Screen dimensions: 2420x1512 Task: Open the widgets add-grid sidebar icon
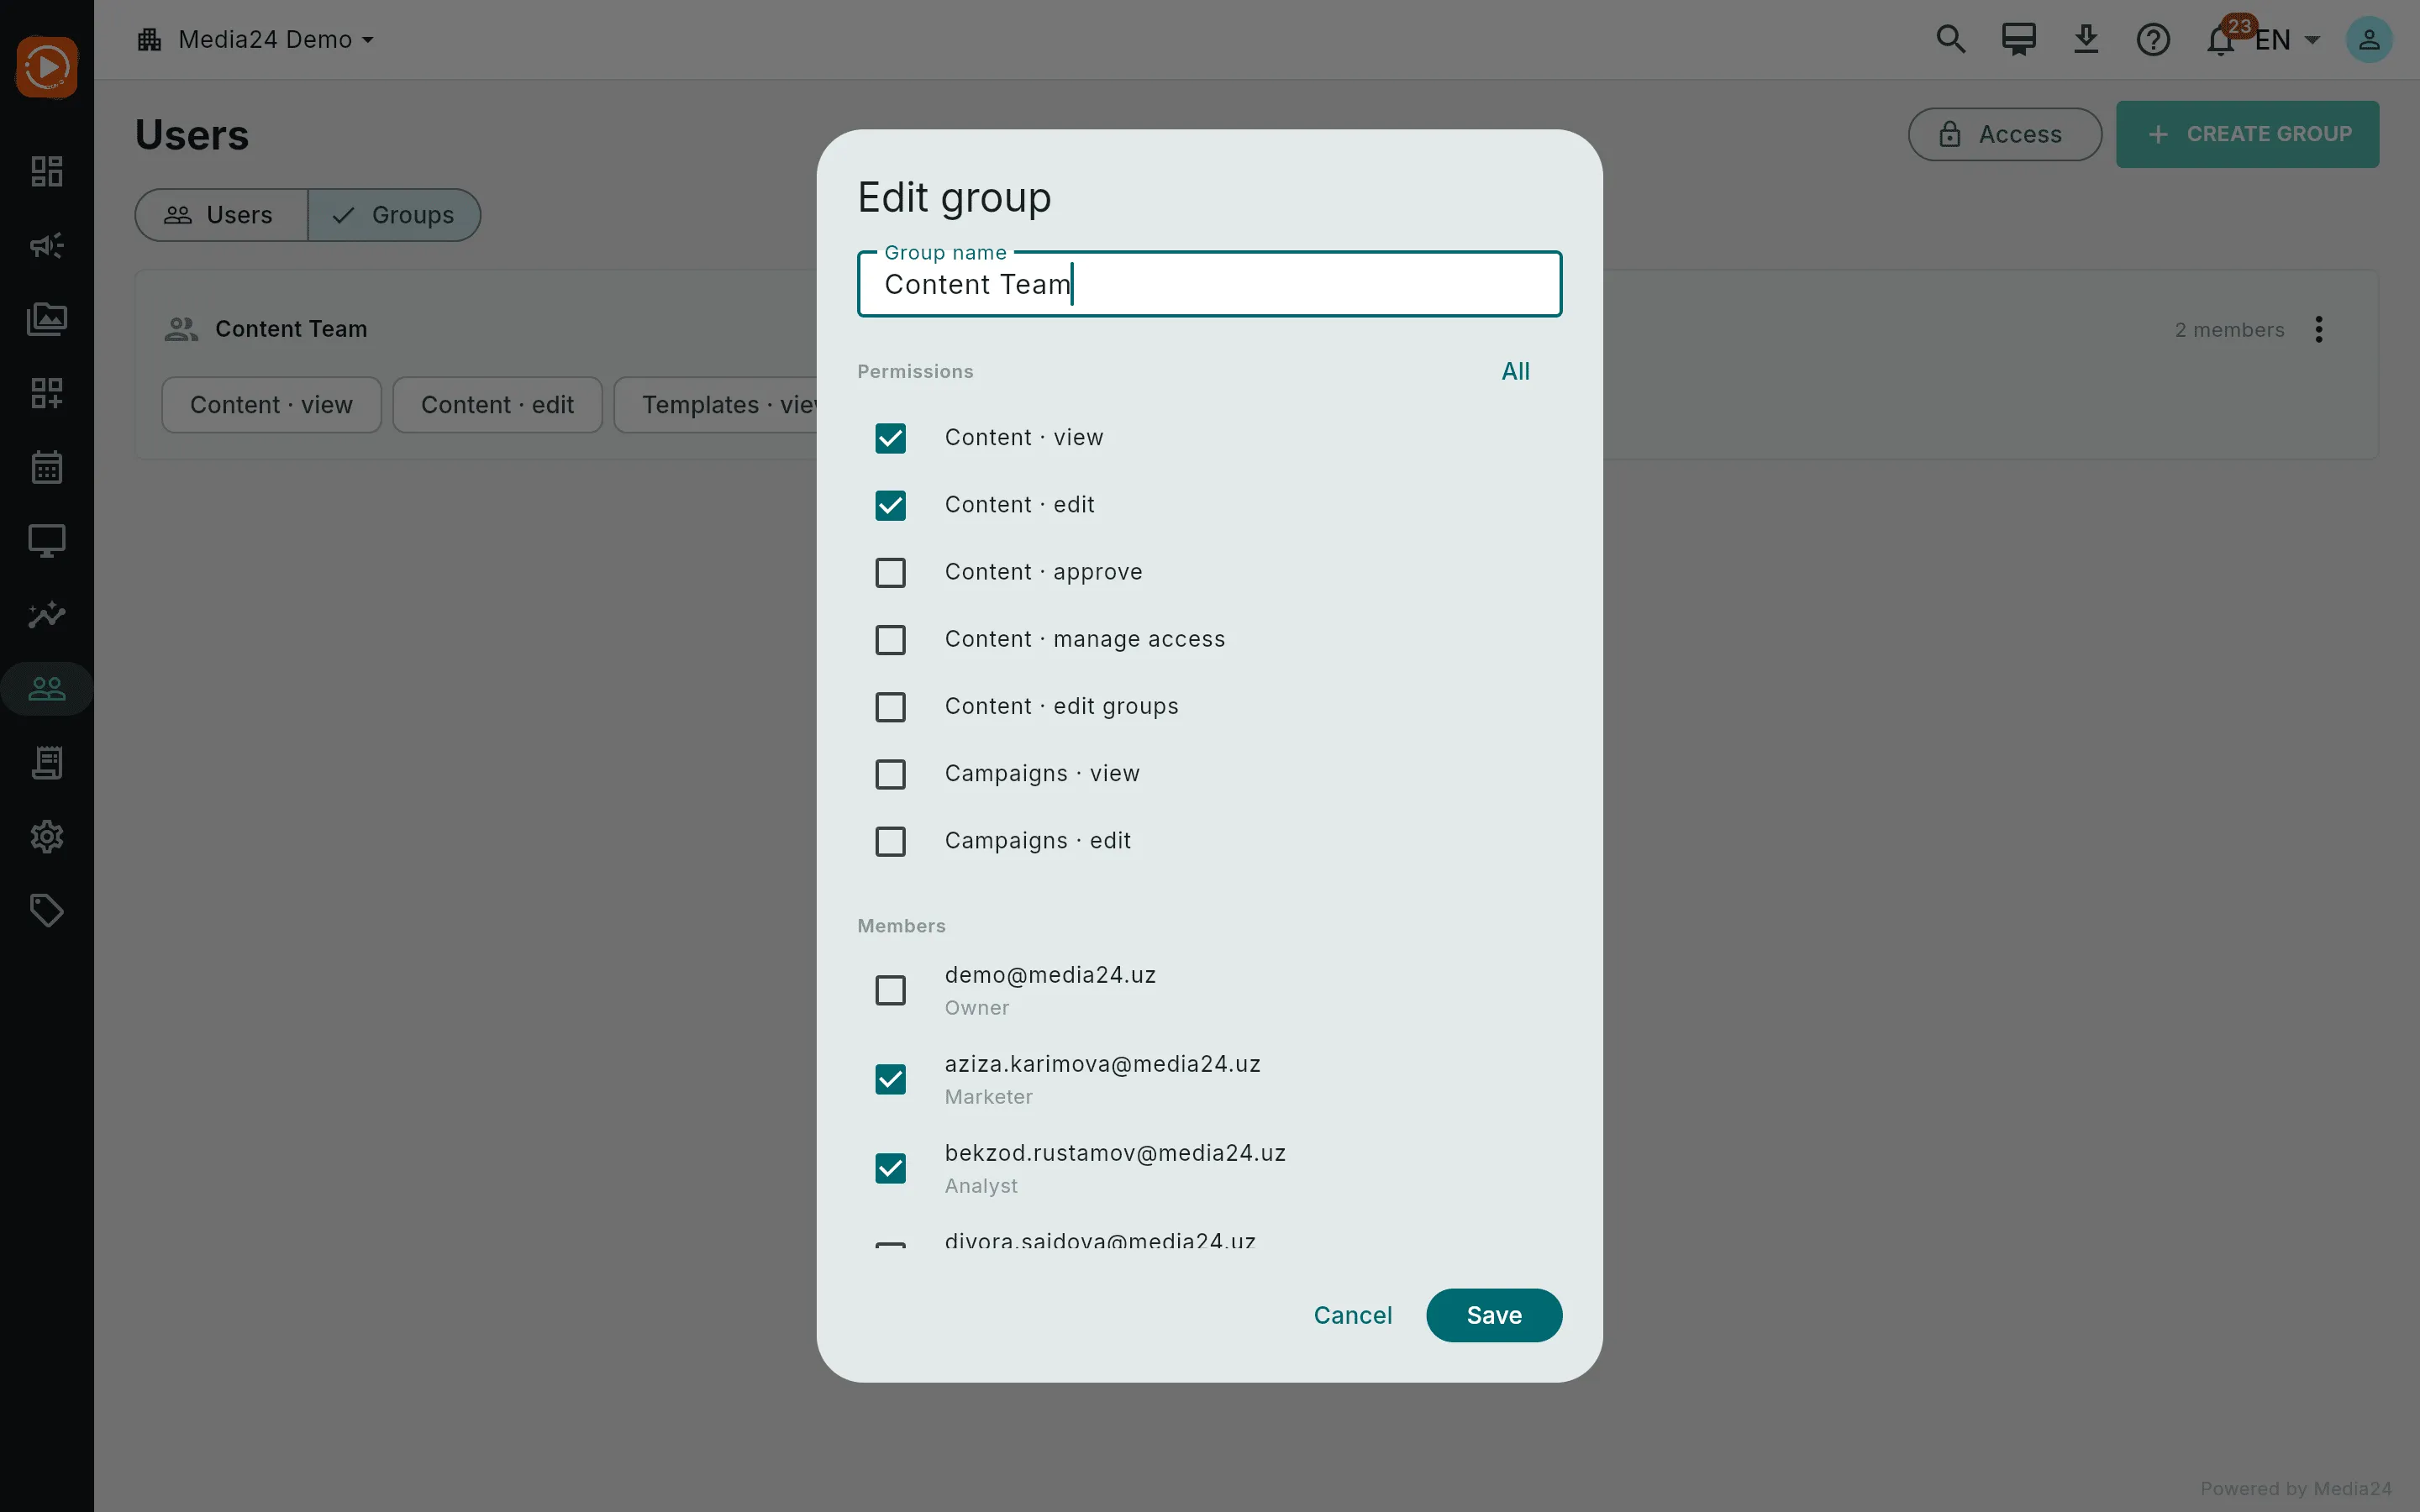pyautogui.click(x=46, y=393)
